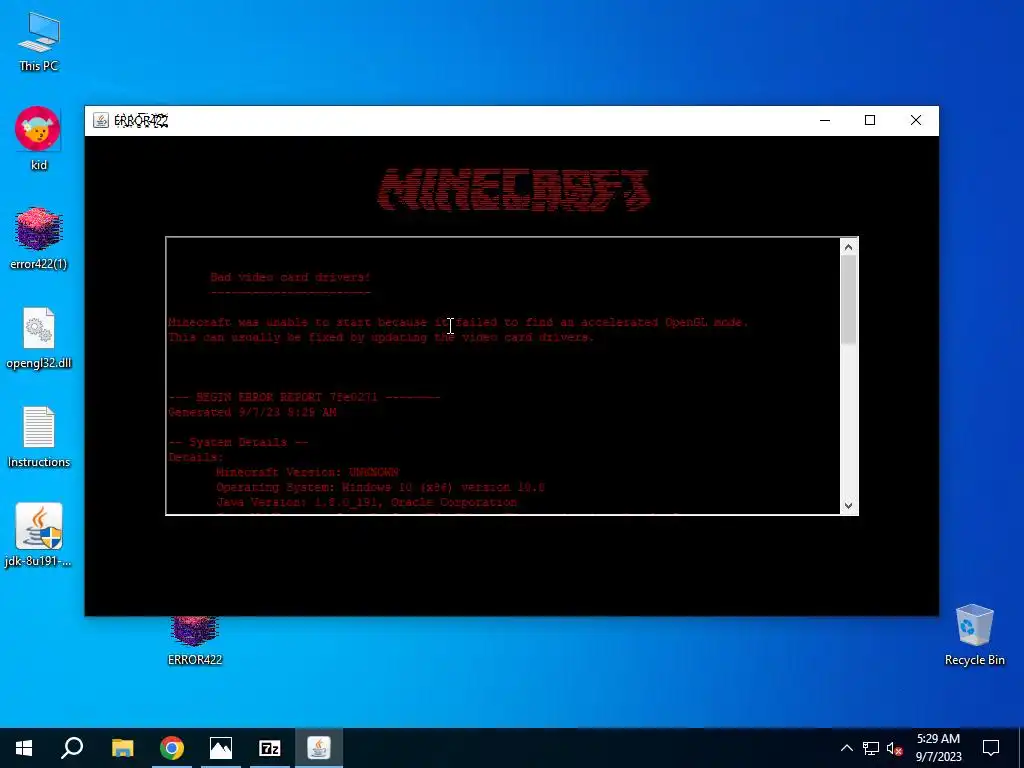Screen dimensions: 1024x768
Task: Click the 'Minecraft Version: UNKNOWN' line
Action: coord(307,472)
